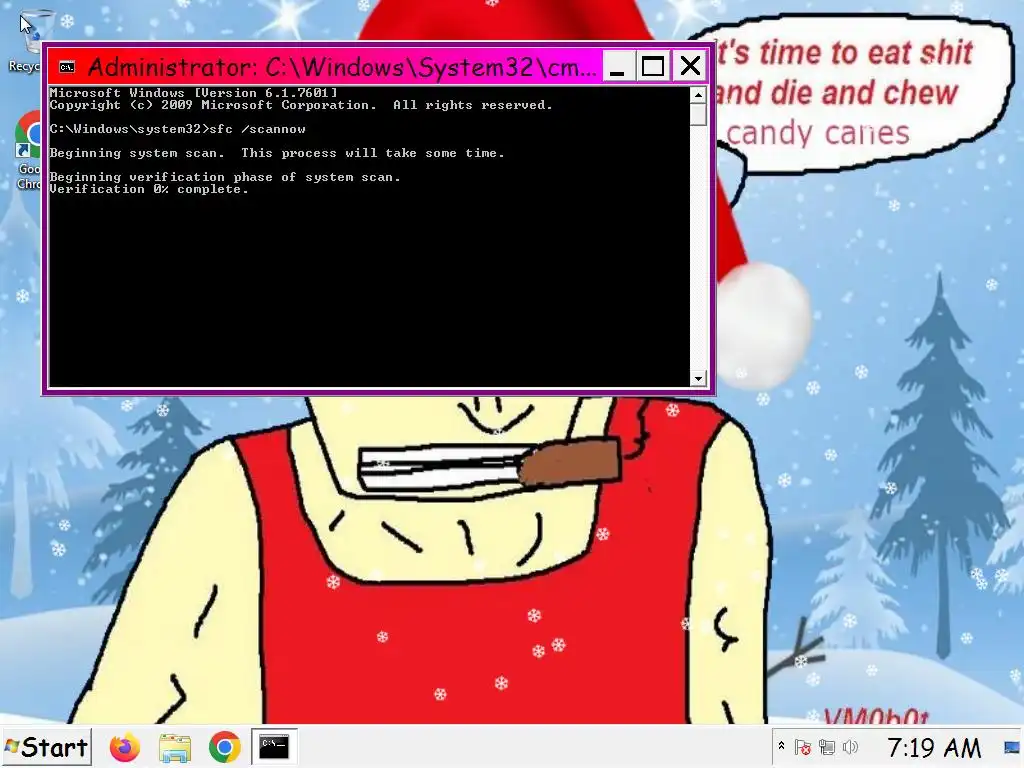Open the network tray icon
This screenshot has width=1024, height=768.
pyautogui.click(x=827, y=747)
